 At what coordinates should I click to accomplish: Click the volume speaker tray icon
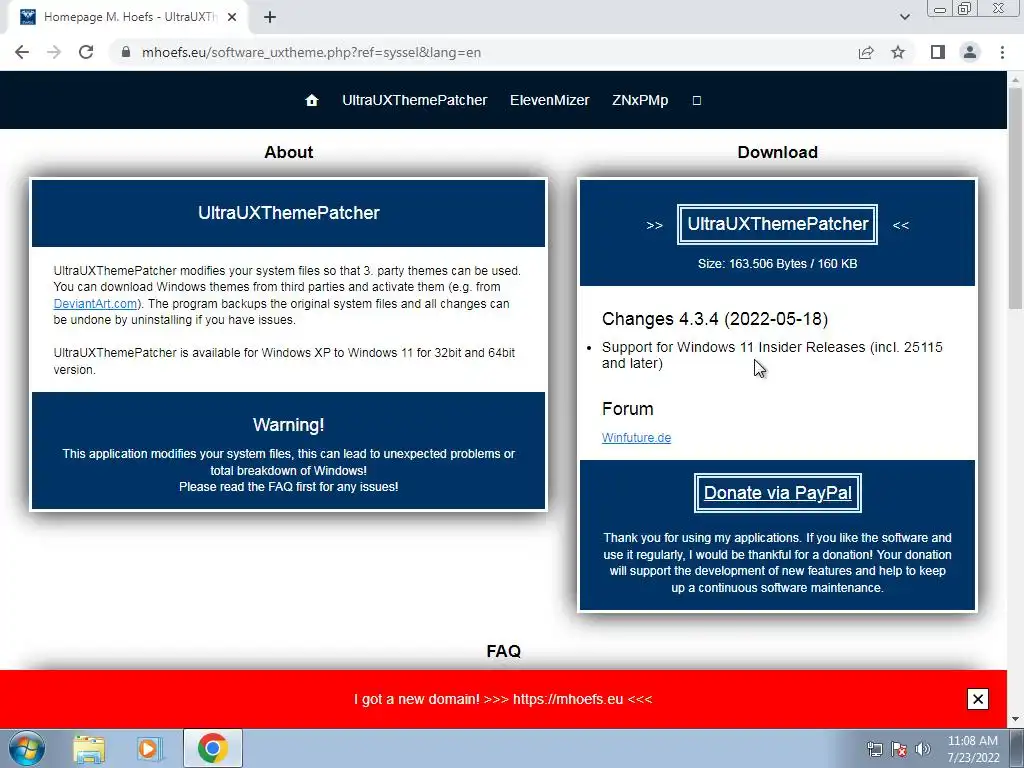922,749
